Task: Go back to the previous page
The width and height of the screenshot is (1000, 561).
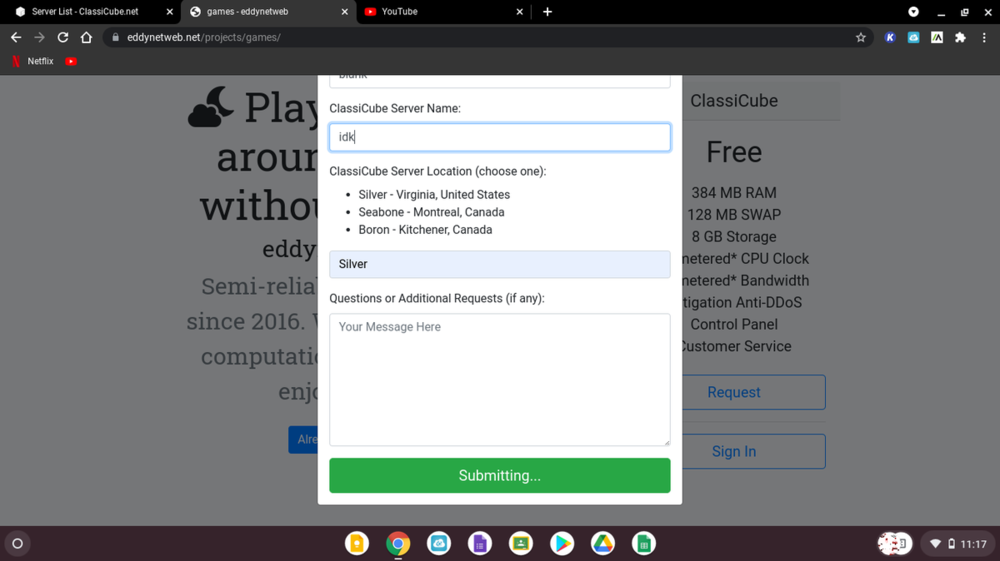Action: [x=16, y=38]
